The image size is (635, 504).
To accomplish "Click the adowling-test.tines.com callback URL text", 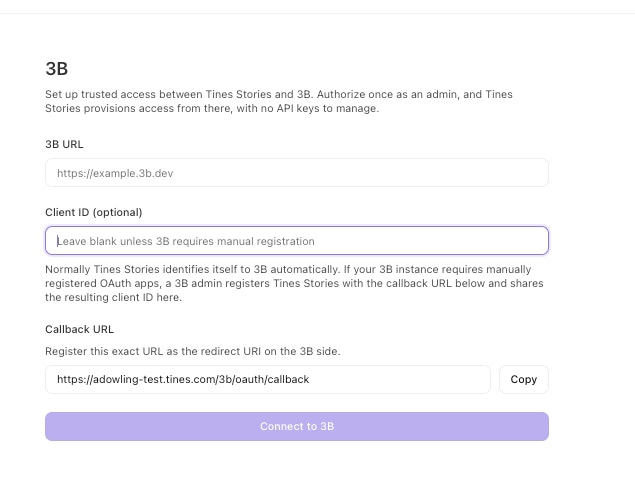I will pyautogui.click(x=183, y=379).
